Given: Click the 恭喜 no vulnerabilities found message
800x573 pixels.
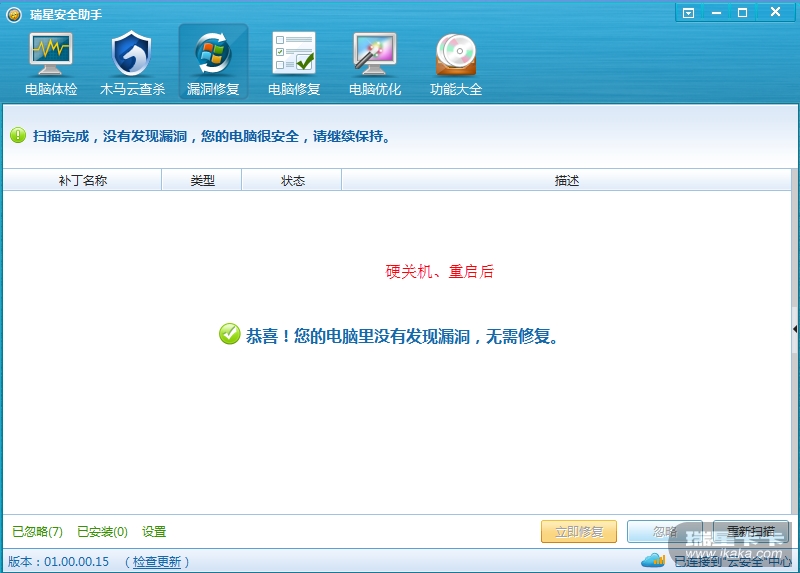Looking at the screenshot, I should [402, 336].
